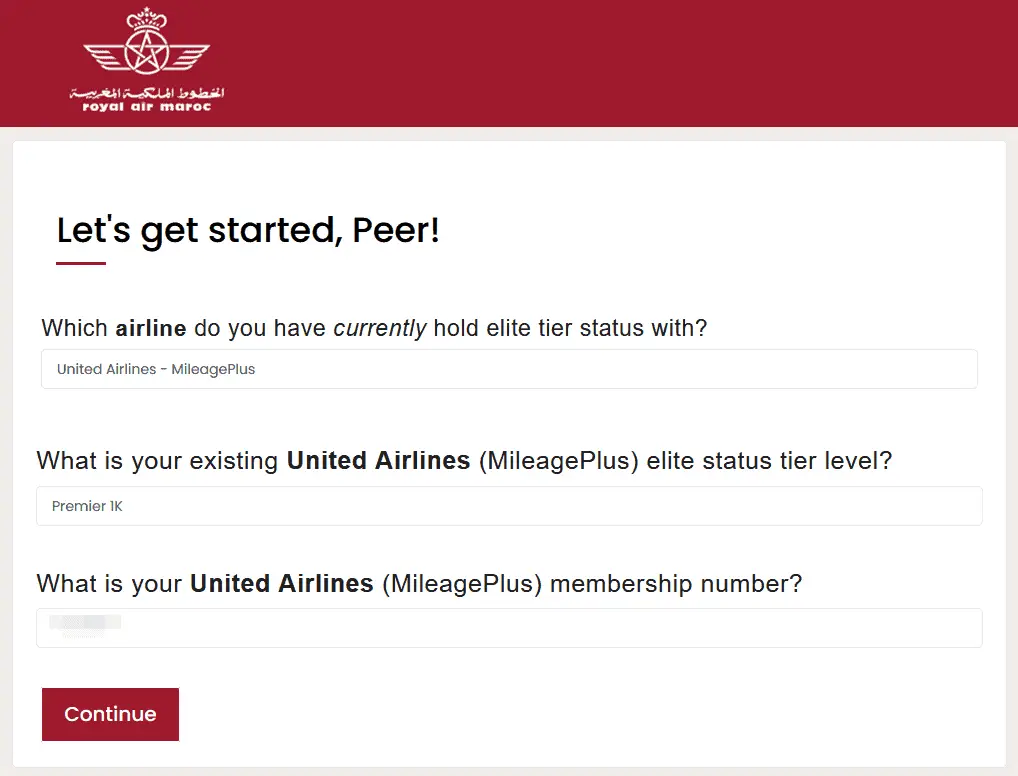Image resolution: width=1018 pixels, height=776 pixels.
Task: Click the Arabic script text in the logo
Action: [146, 93]
